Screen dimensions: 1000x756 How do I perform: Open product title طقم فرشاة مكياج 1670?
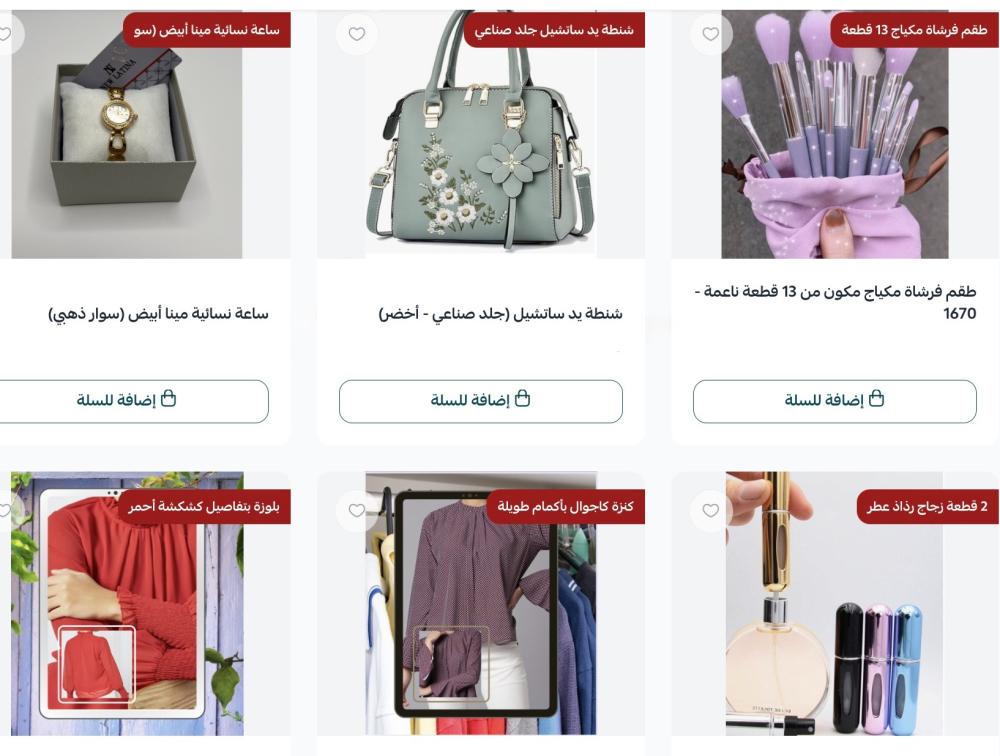click(835, 302)
